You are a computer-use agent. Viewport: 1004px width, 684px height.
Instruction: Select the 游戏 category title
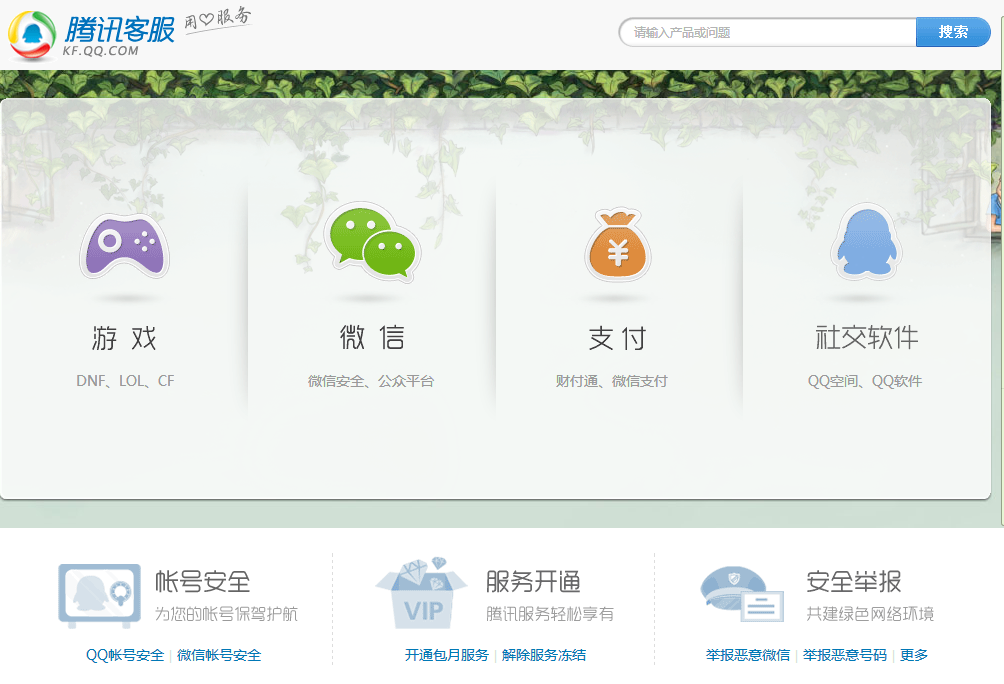coord(124,338)
